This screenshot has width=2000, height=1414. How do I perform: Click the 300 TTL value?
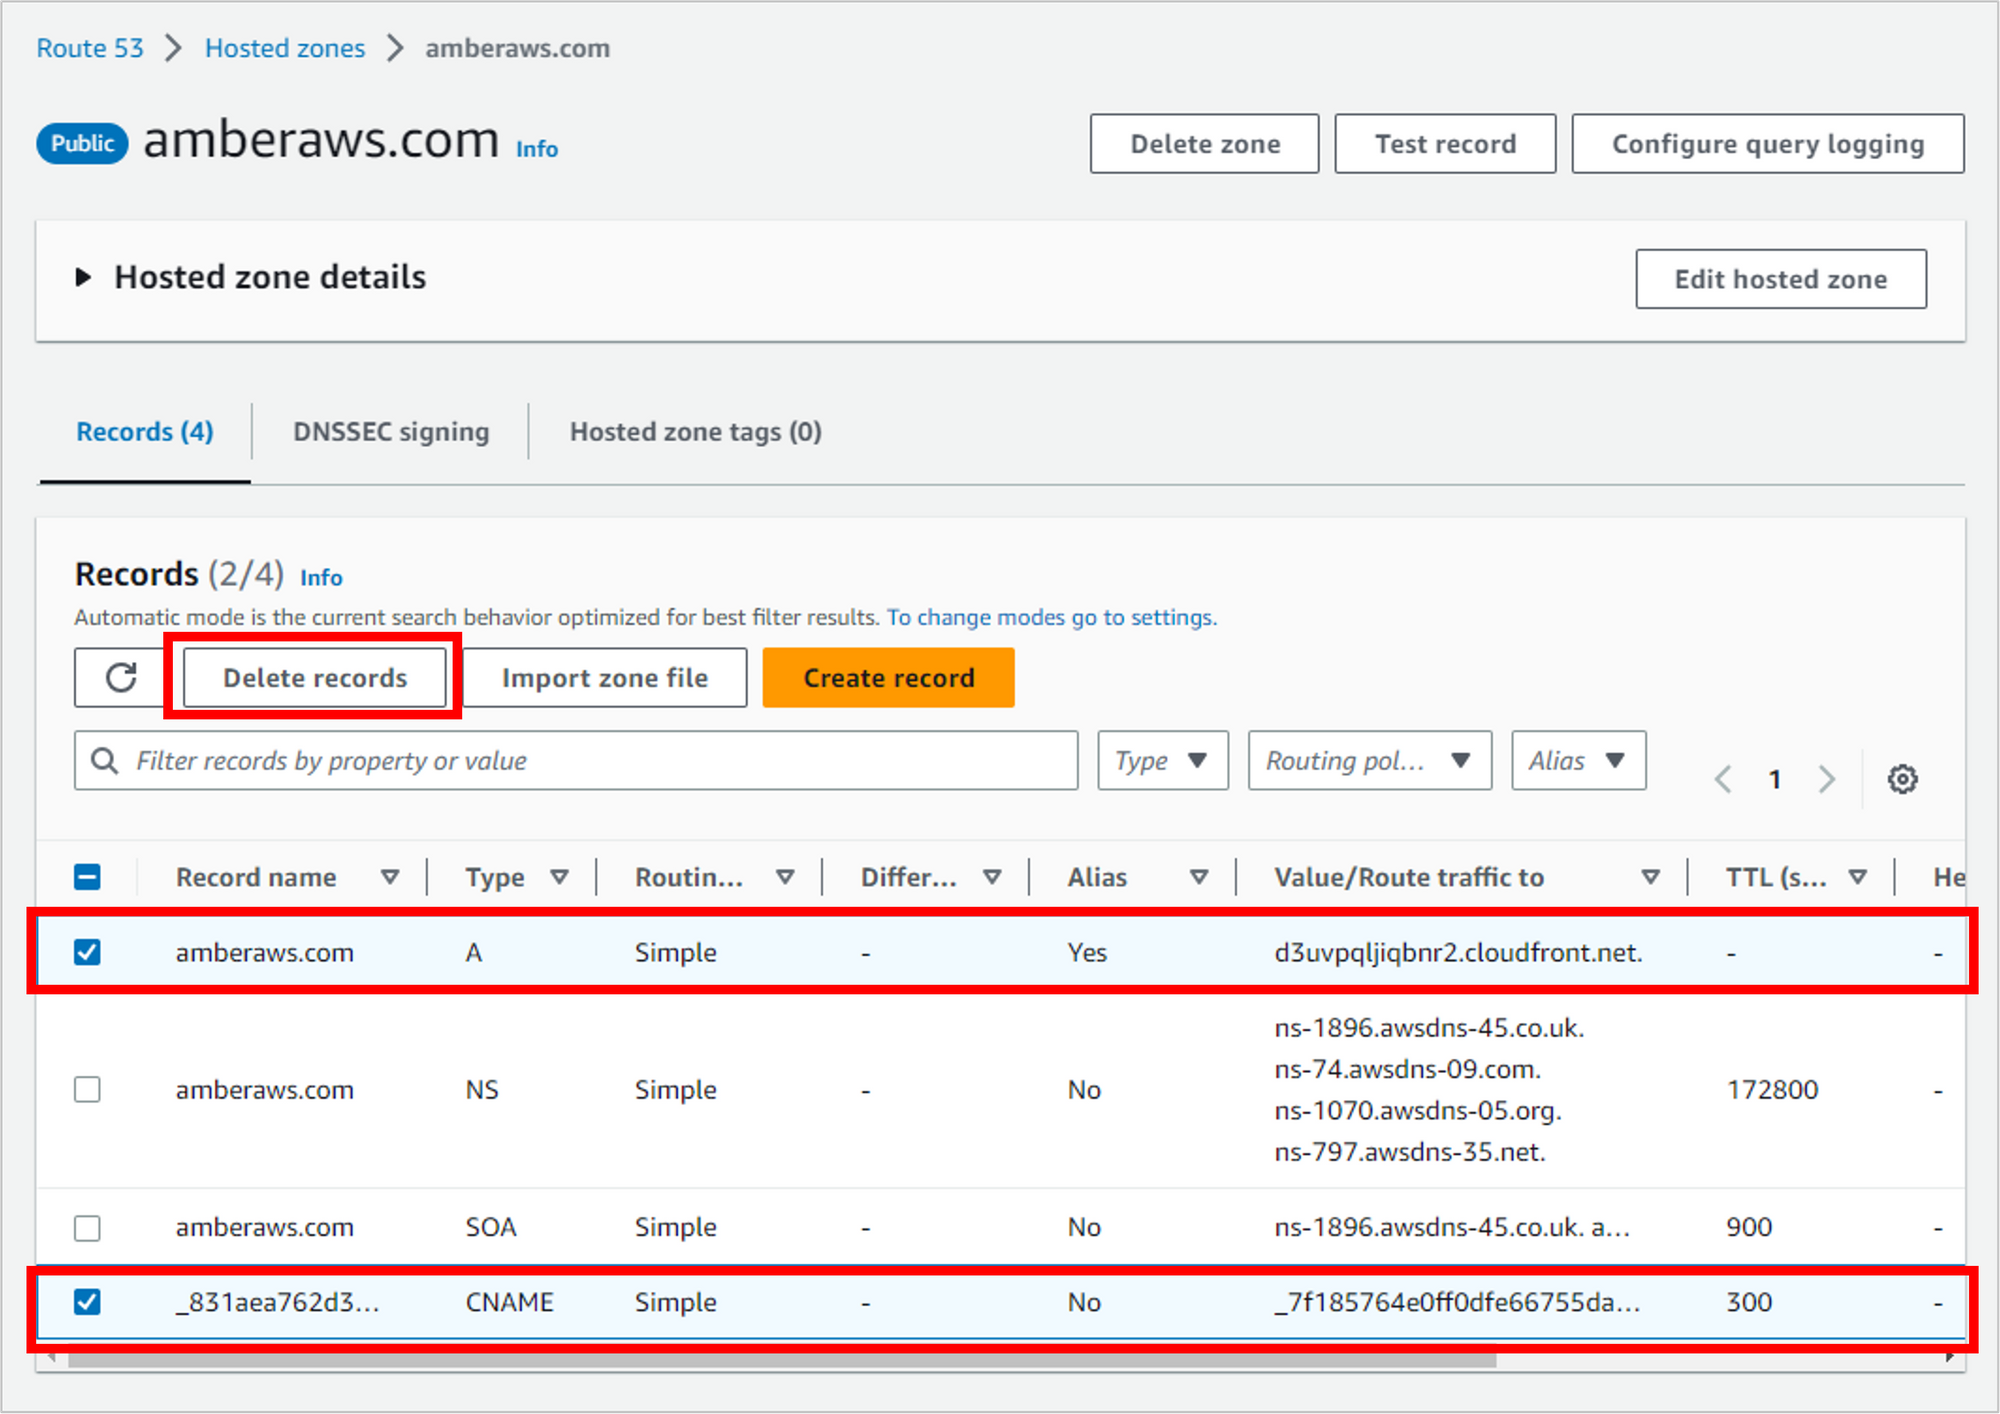pos(1749,1302)
